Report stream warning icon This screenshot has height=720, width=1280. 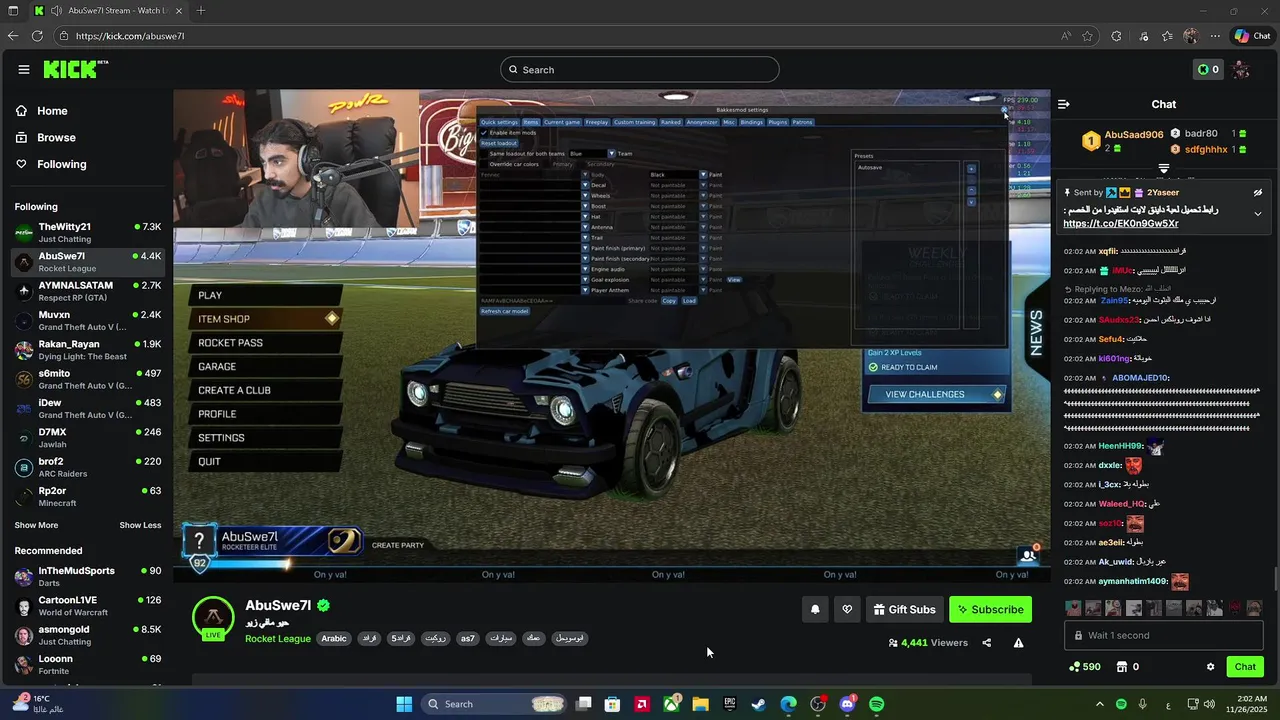pos(1018,643)
